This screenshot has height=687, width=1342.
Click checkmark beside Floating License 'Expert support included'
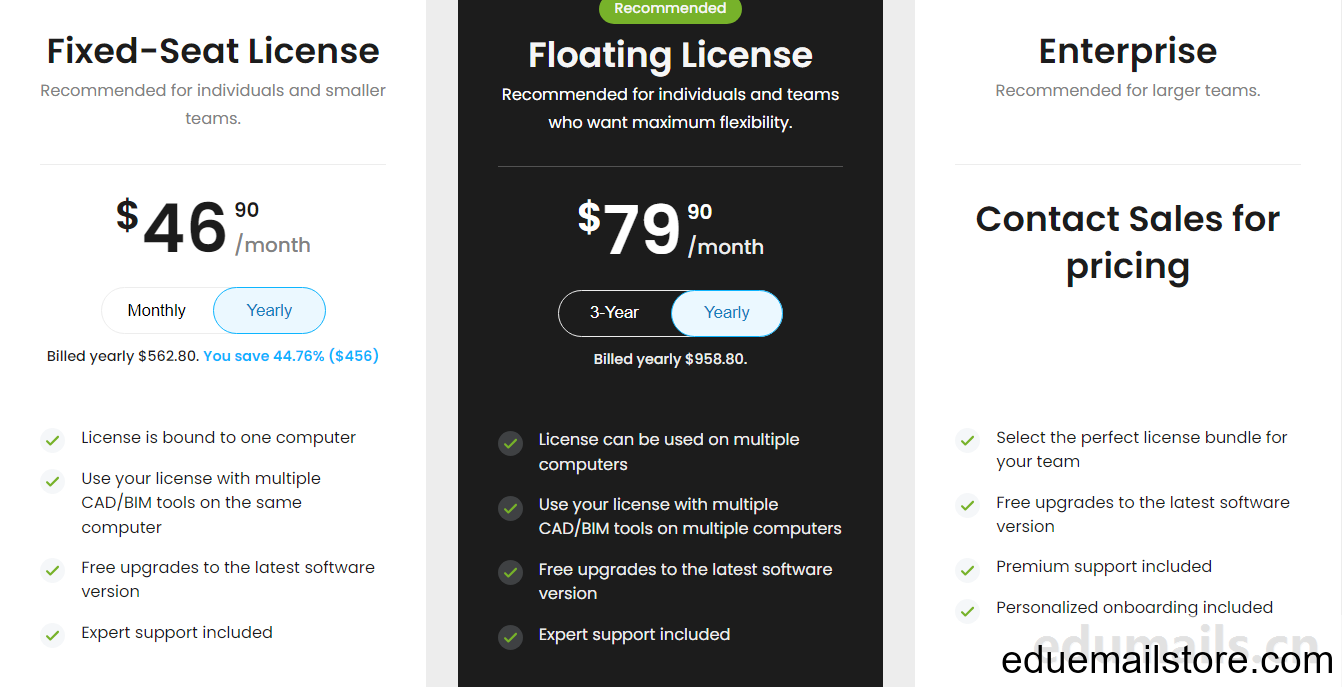(510, 636)
